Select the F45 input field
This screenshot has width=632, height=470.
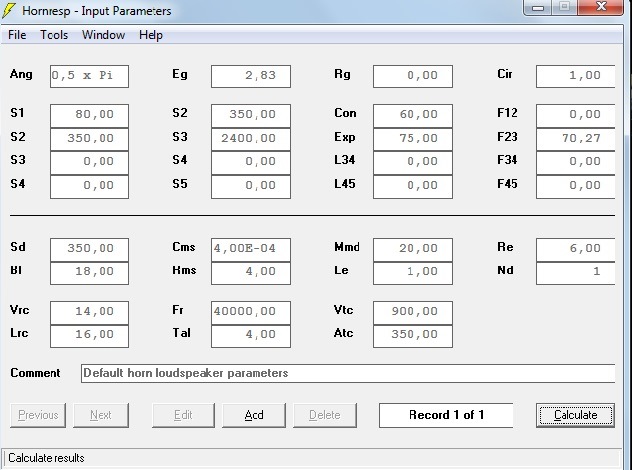575,187
